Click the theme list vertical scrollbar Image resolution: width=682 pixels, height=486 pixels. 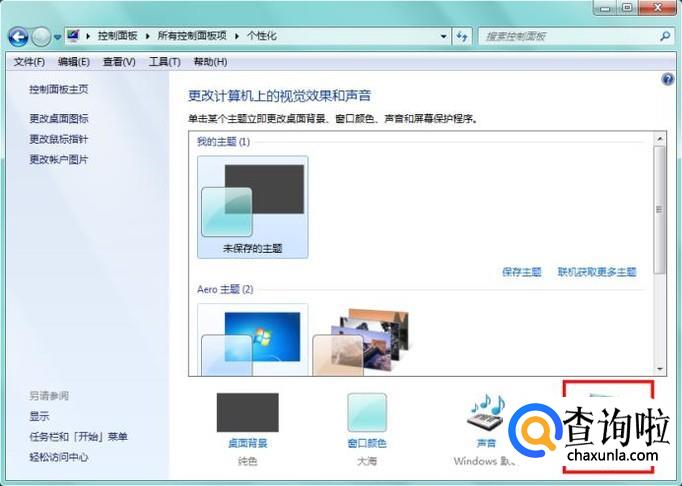[659, 210]
